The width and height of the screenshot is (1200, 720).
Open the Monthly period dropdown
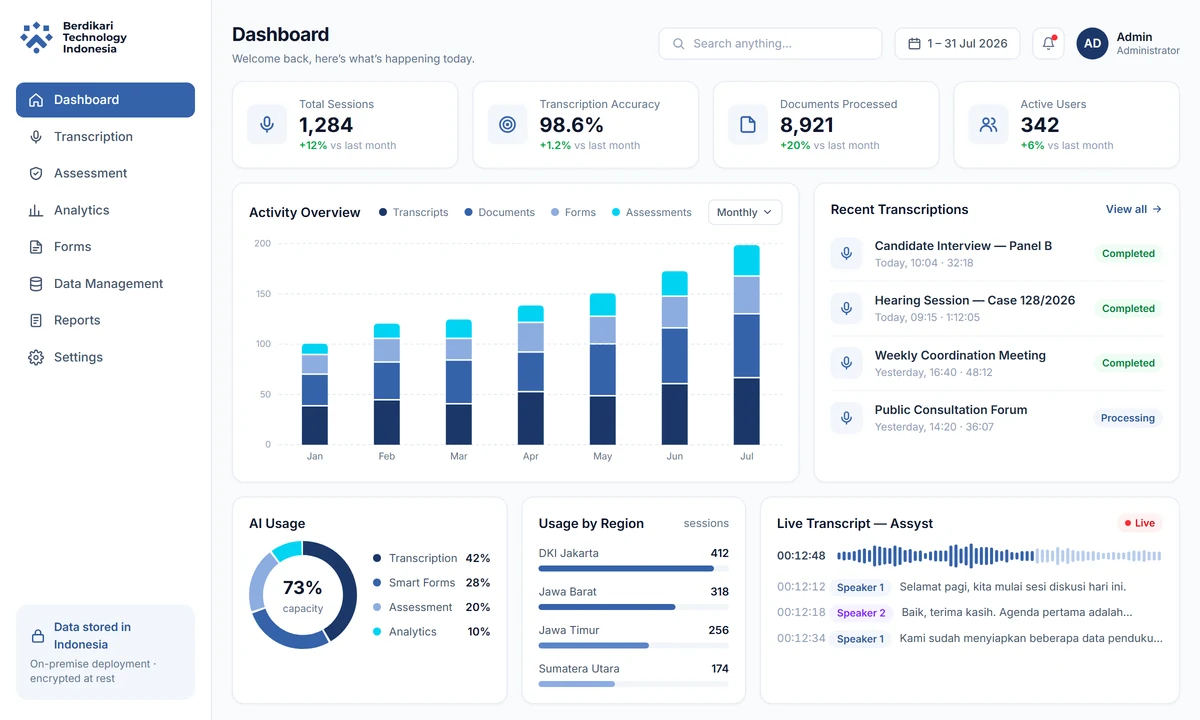[x=745, y=212]
